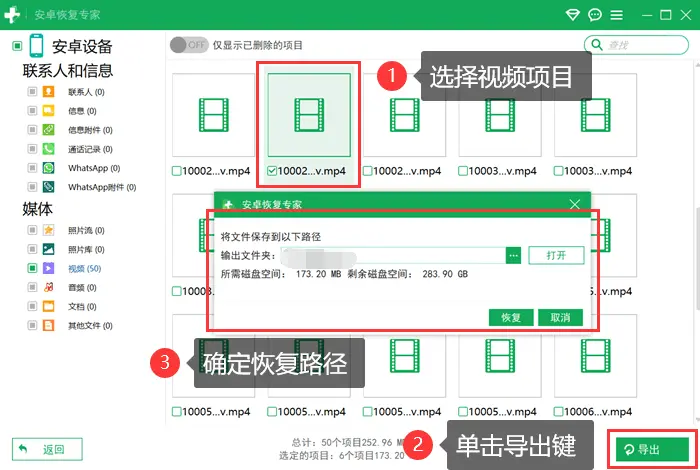Check the Contacts (联系人) checkbox
The height and width of the screenshot is (470, 700).
[32, 92]
